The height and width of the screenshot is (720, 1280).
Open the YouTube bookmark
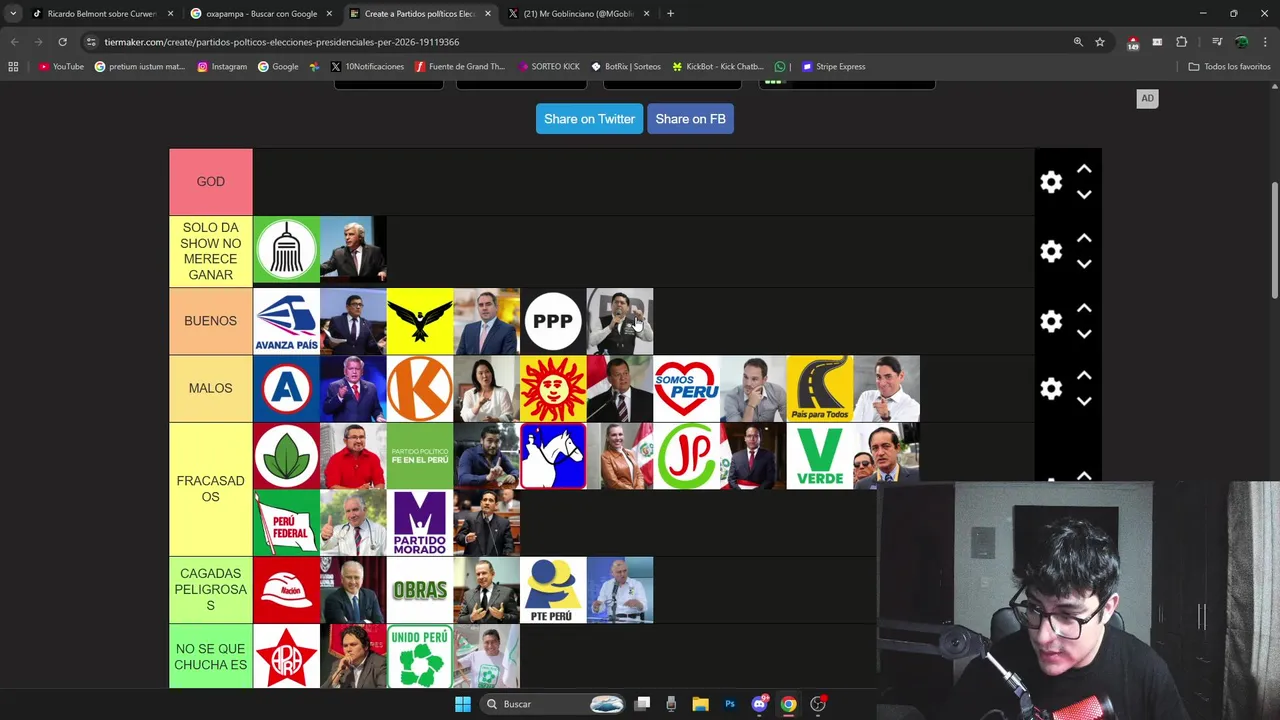coord(61,67)
